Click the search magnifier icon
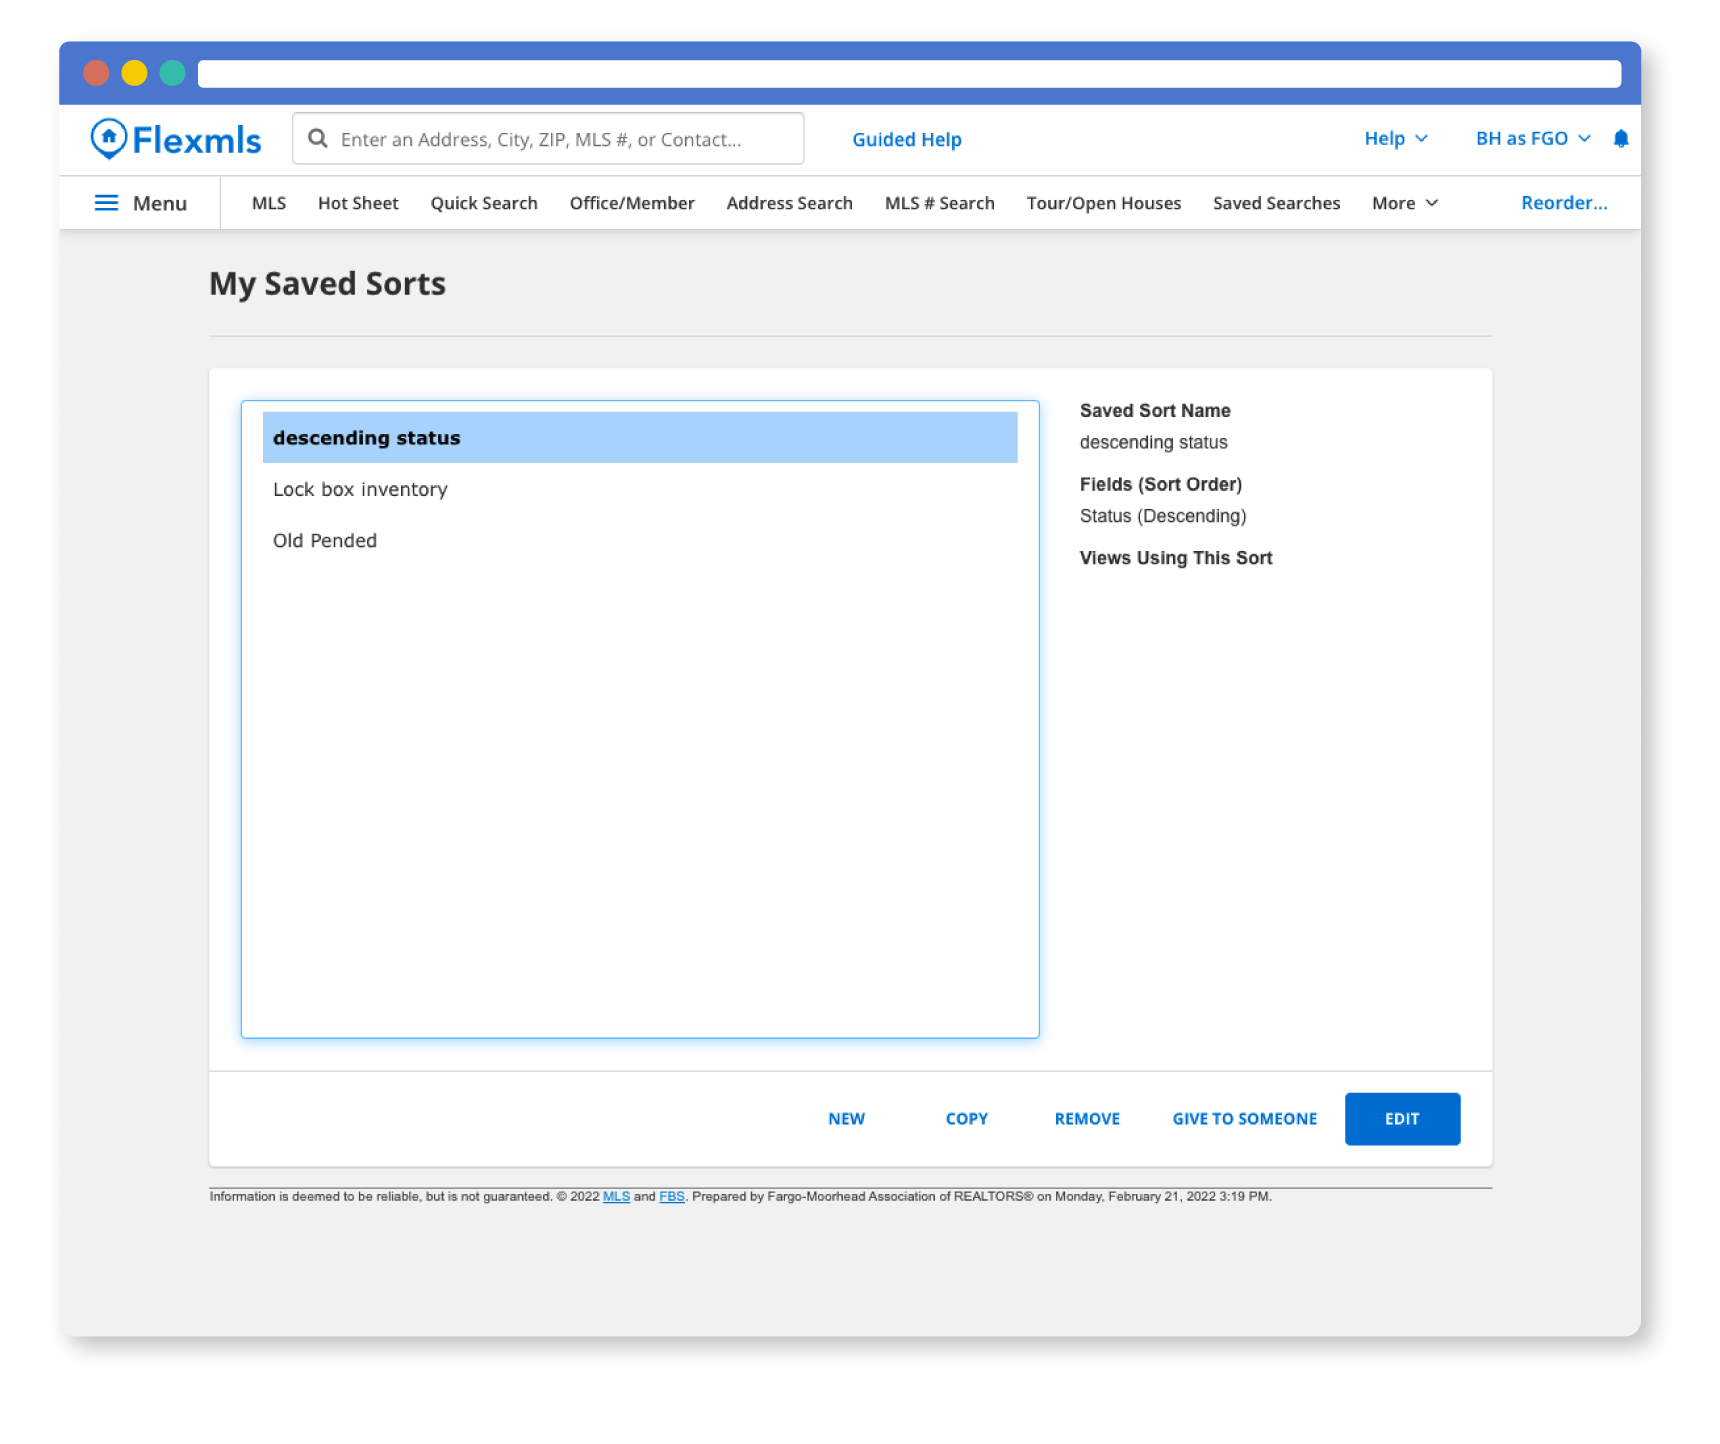Screen dimensions: 1720x1444 (318, 139)
